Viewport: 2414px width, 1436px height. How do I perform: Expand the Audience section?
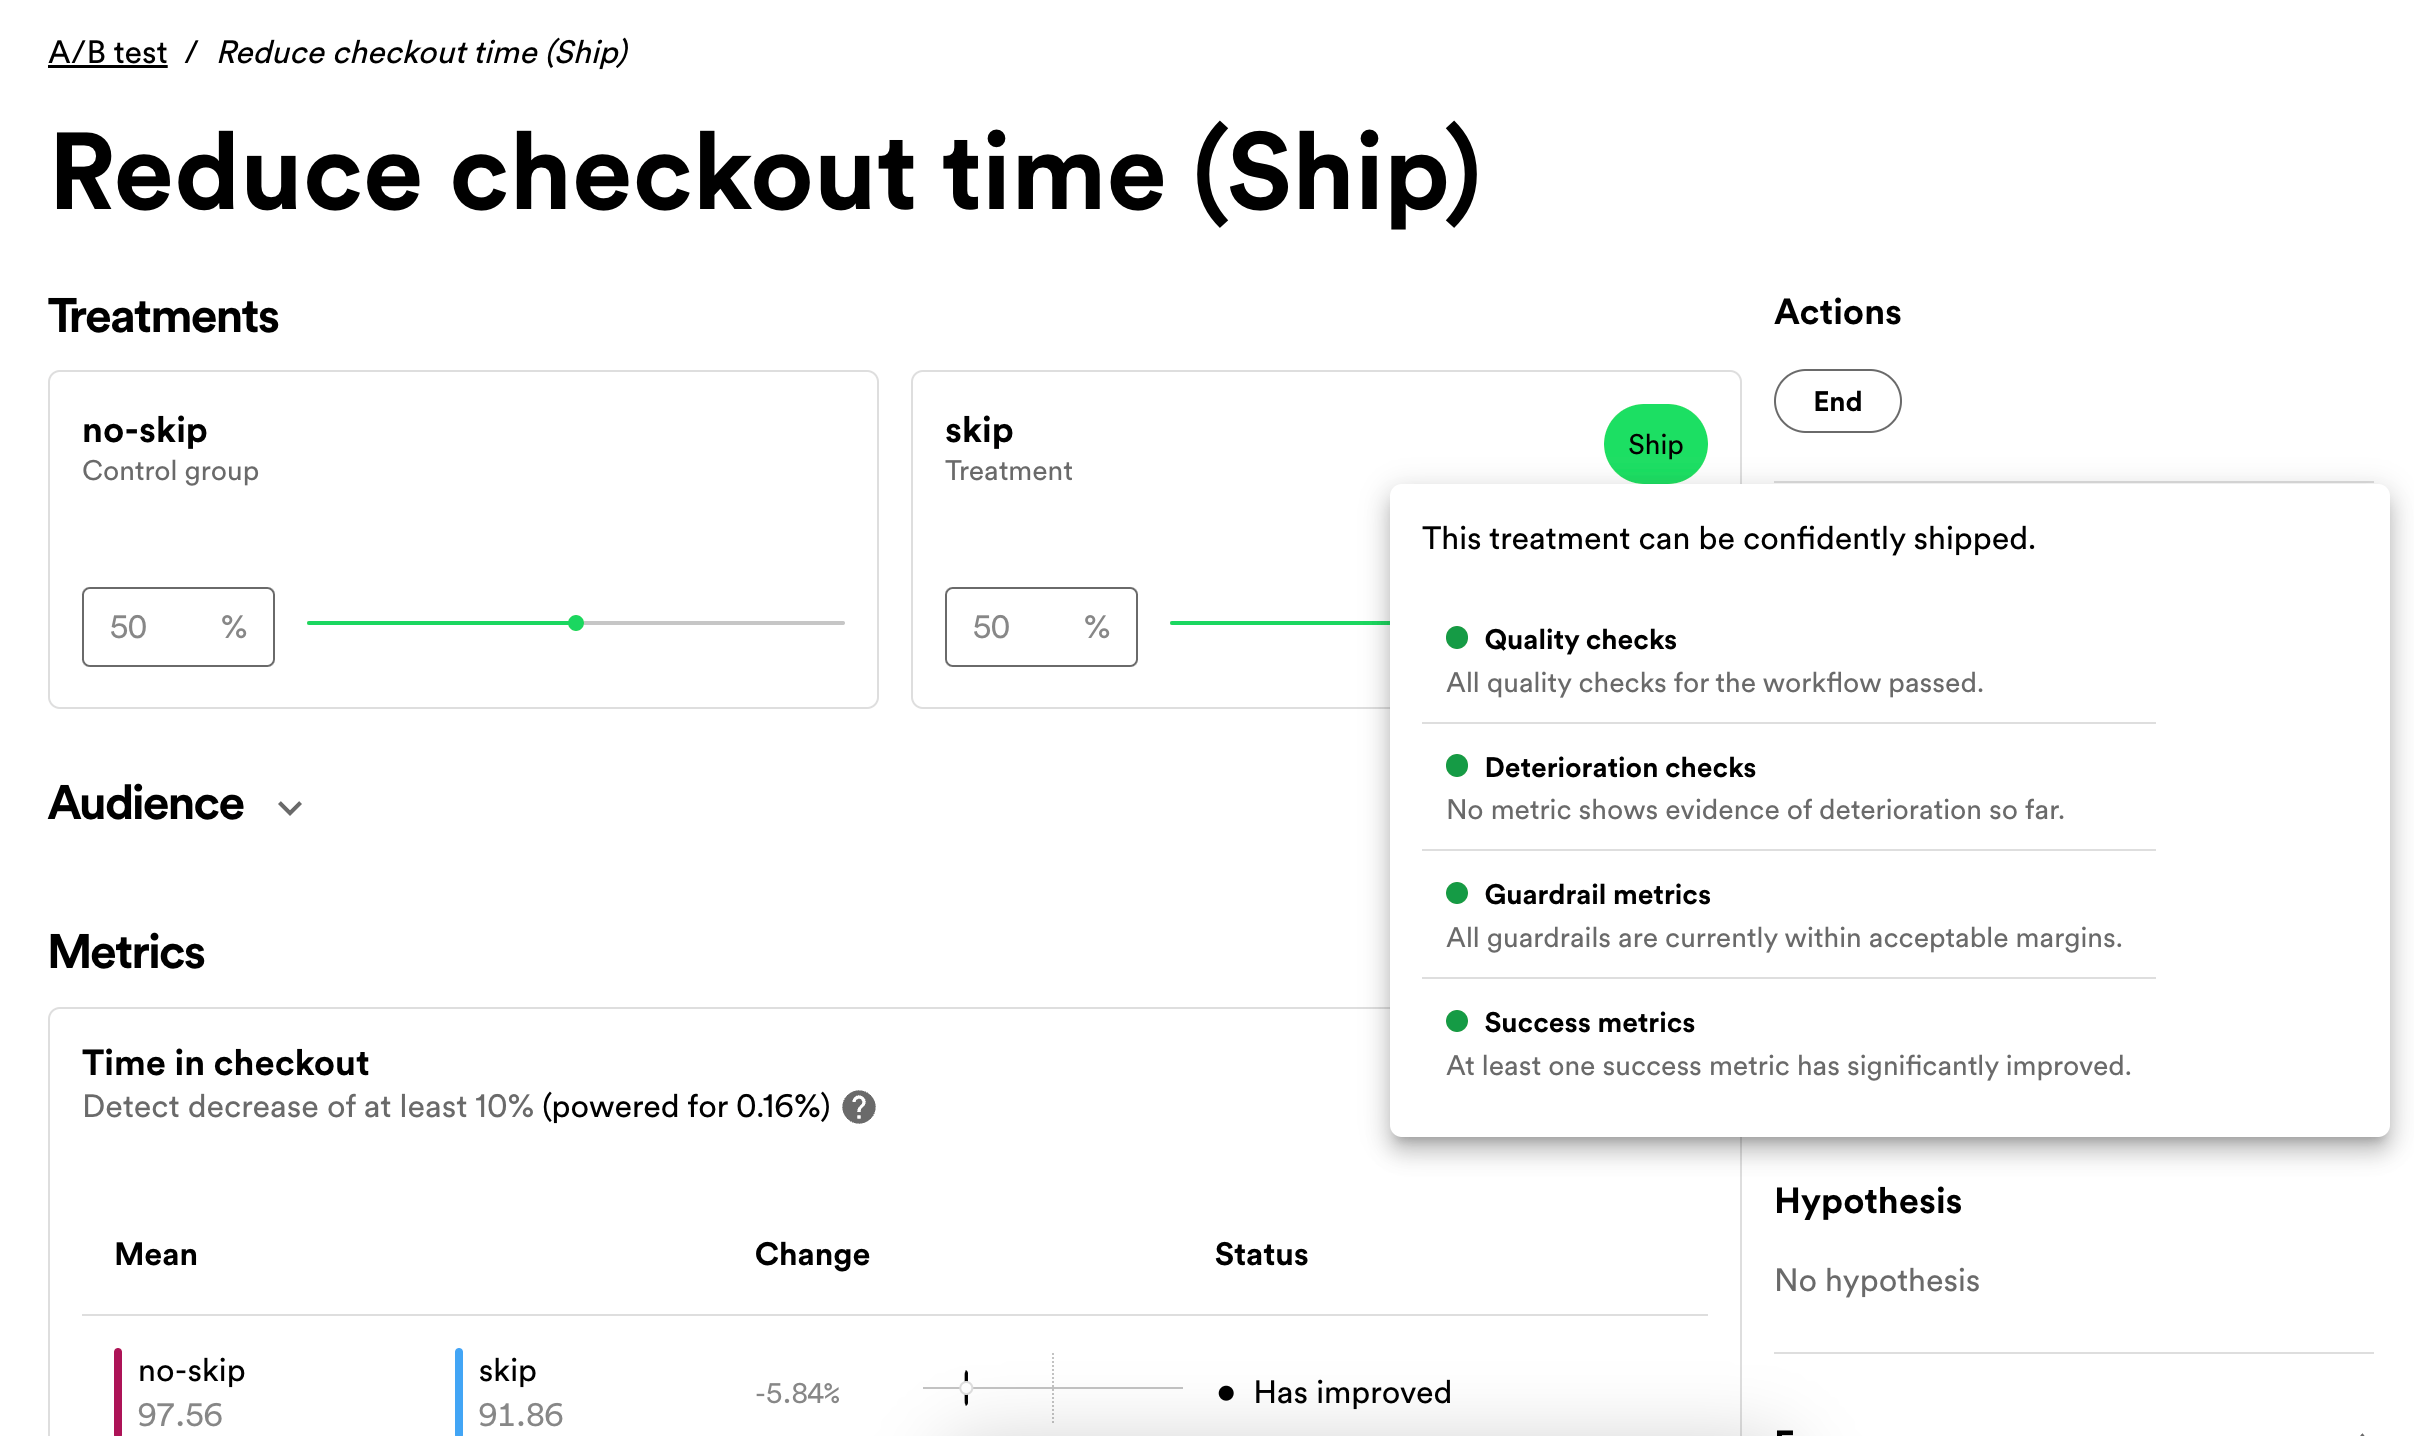[x=289, y=808]
